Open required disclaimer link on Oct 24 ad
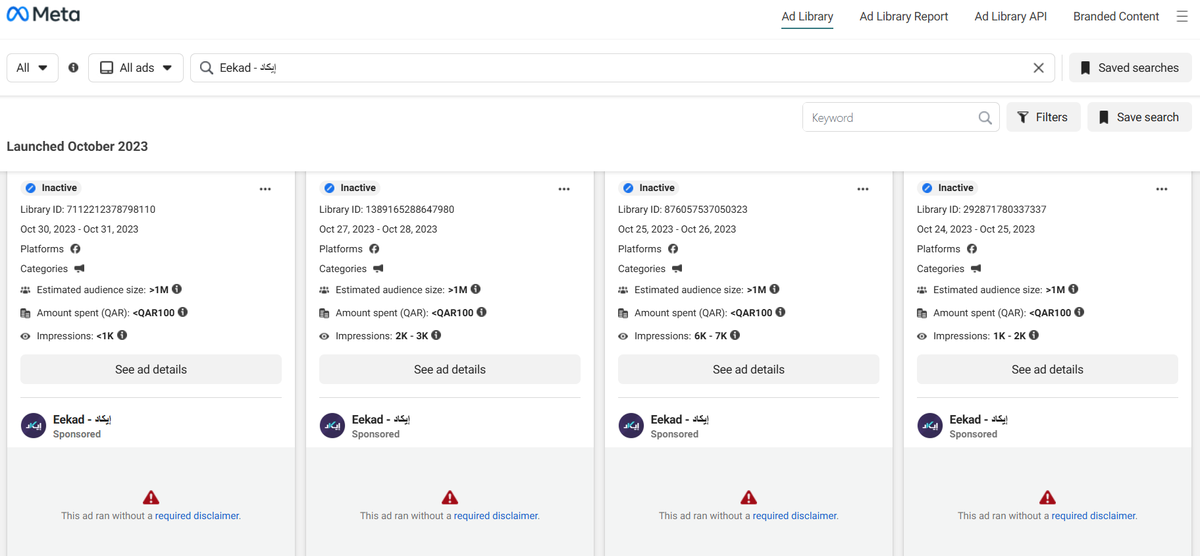1200x556 pixels. point(1094,516)
